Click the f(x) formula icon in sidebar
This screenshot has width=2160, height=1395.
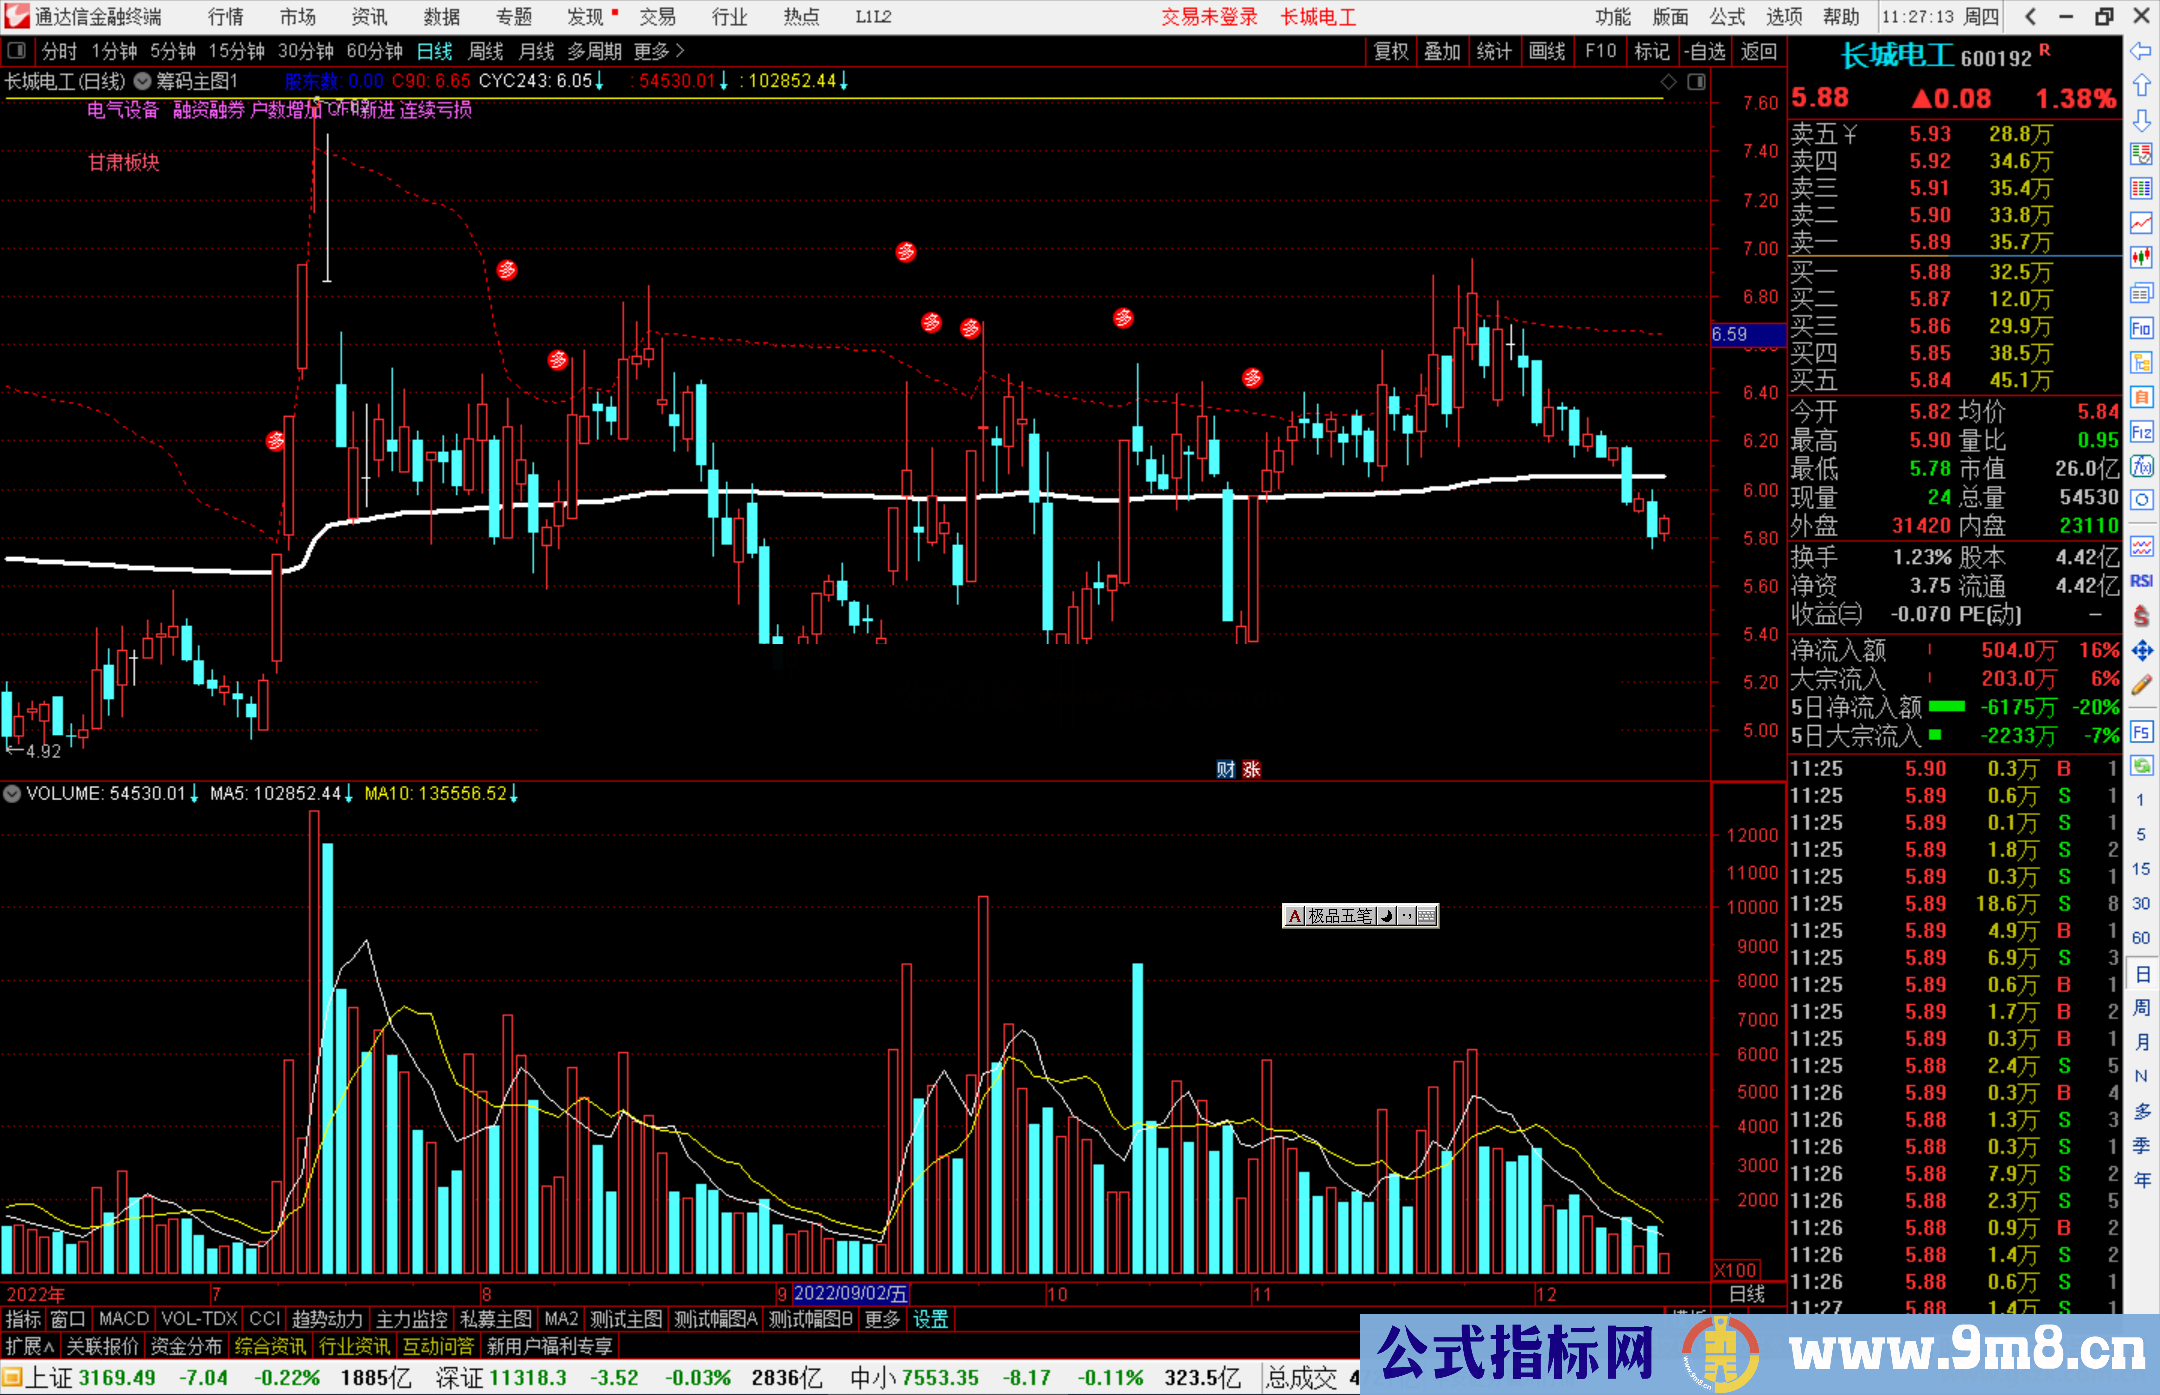click(x=2141, y=466)
